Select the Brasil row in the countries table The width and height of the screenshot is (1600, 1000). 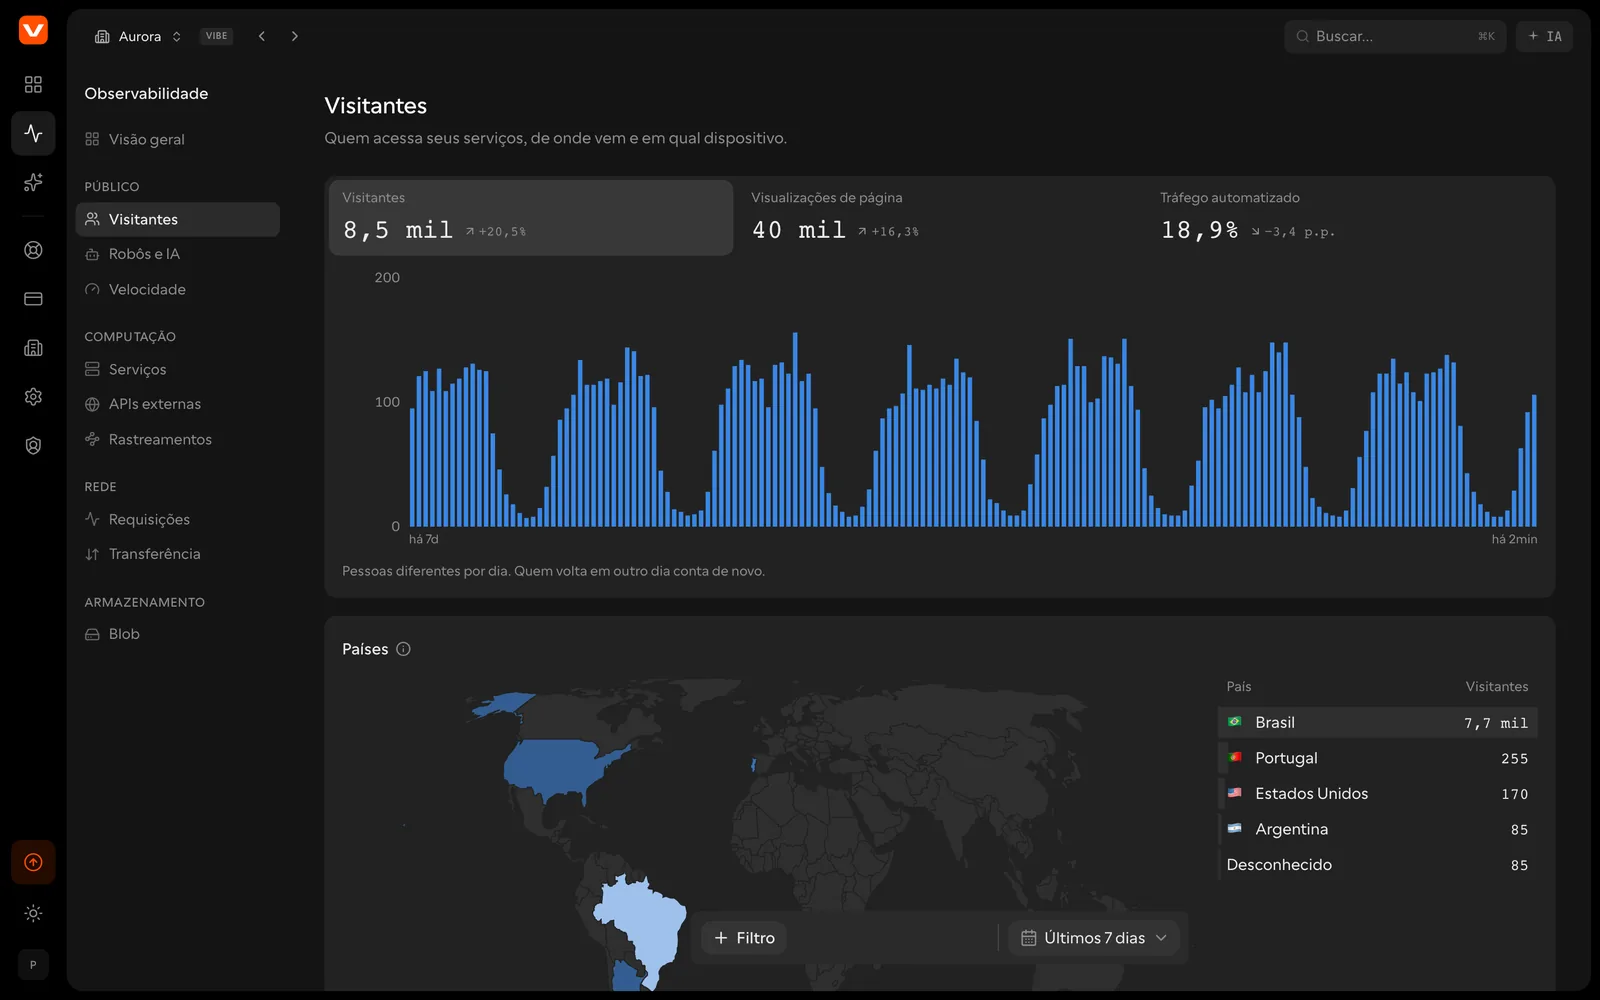point(1377,722)
